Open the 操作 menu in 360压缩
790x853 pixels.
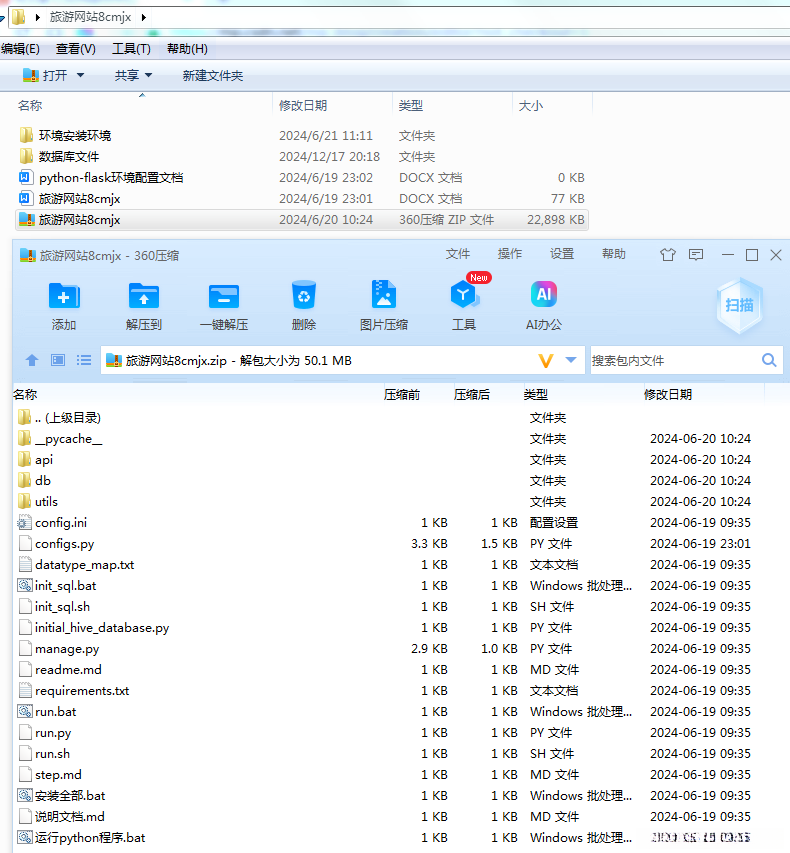(510, 254)
